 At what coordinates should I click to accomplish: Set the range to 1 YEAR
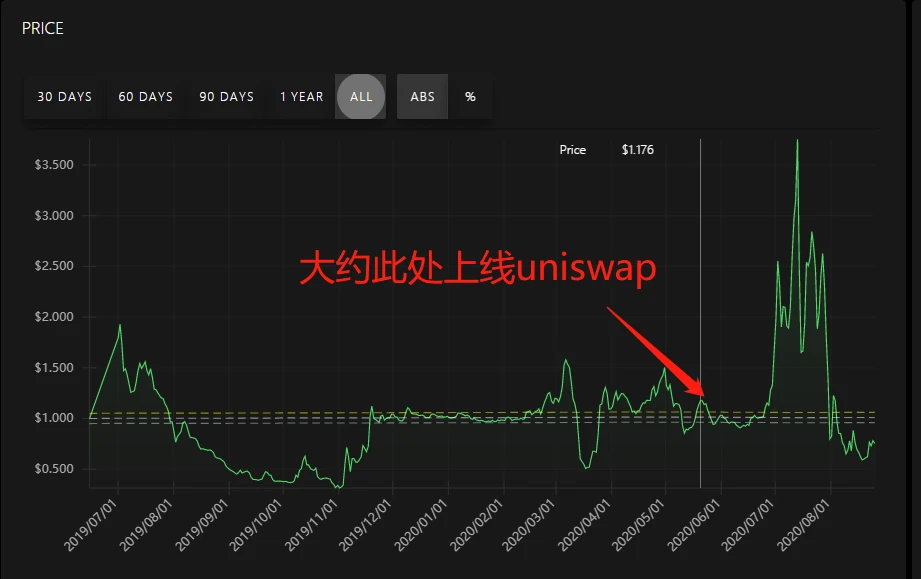pos(301,97)
